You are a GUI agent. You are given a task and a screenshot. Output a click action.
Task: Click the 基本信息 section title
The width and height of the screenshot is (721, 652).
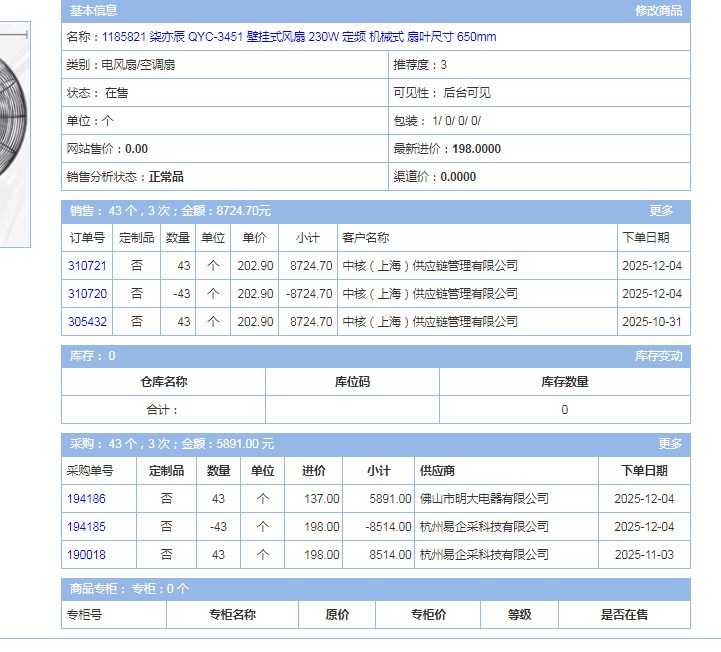click(x=93, y=11)
